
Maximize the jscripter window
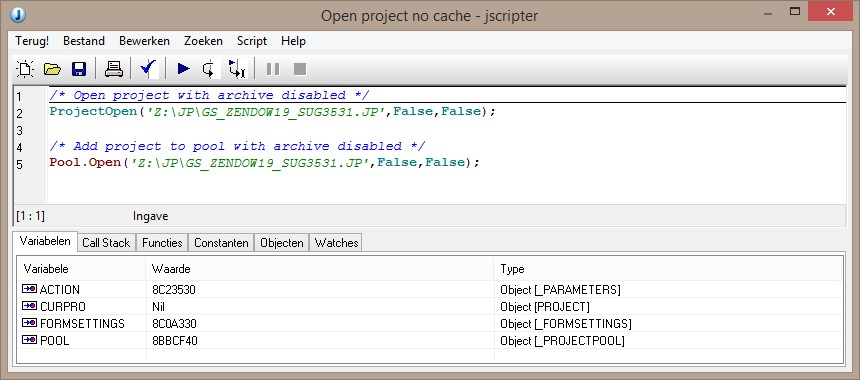coord(794,11)
